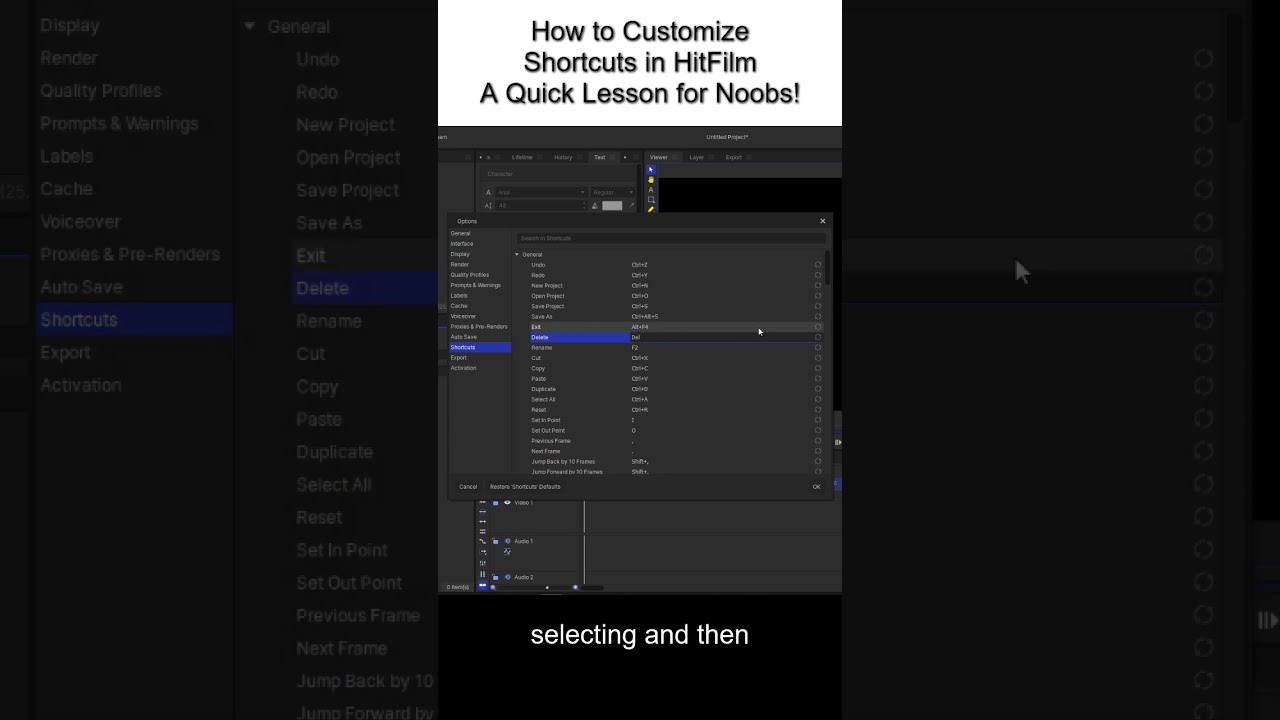Select the Rename shortcut row
1280x720 pixels.
[x=675, y=348]
